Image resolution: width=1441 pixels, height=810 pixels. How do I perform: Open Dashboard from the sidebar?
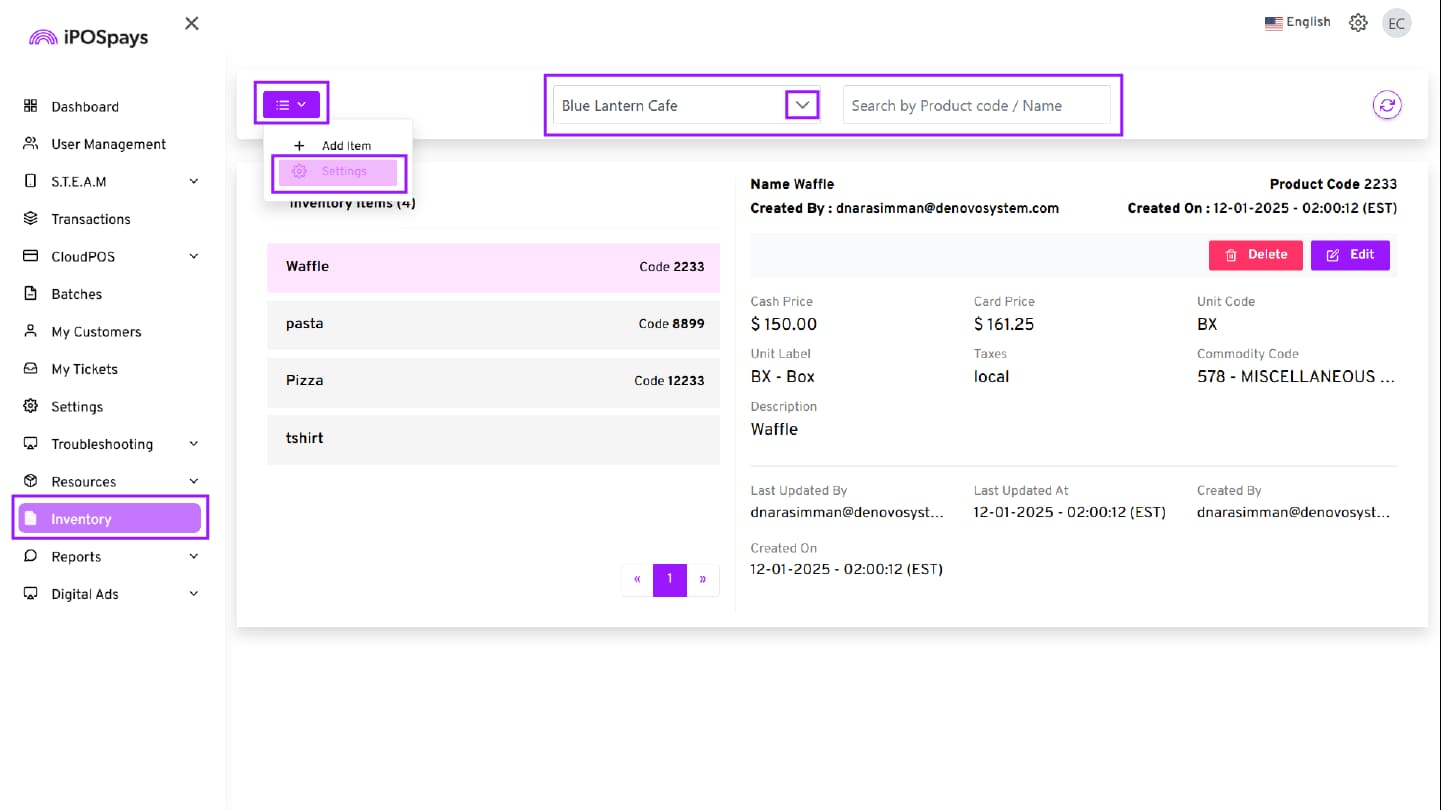coord(85,107)
